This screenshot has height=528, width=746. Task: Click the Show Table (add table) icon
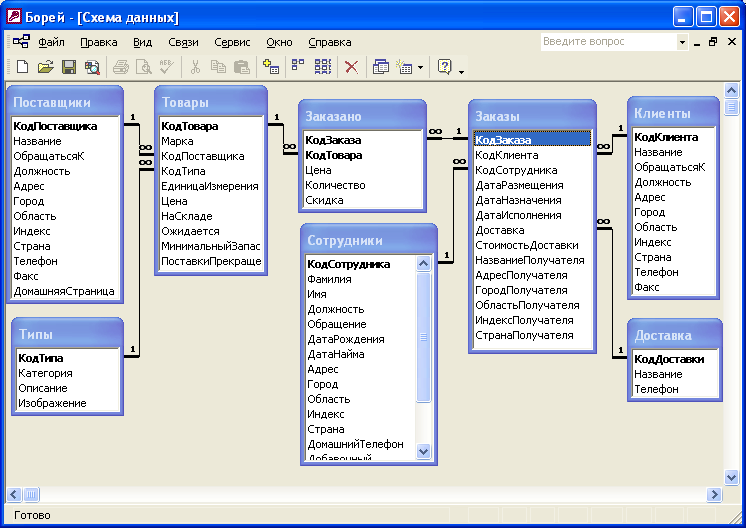[271, 67]
